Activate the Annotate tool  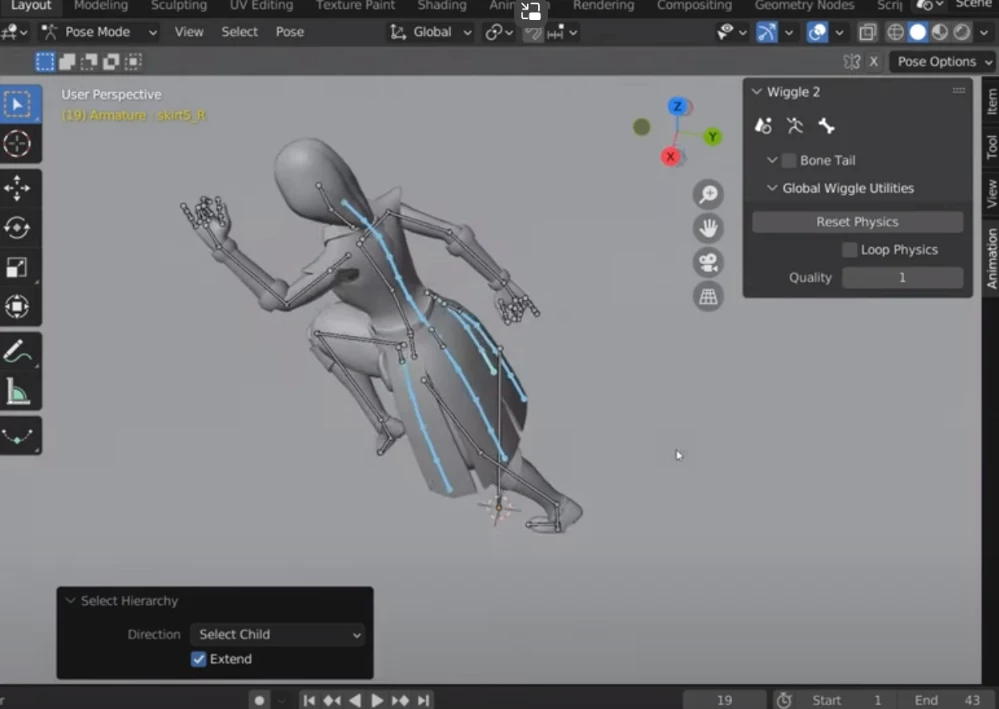click(18, 352)
